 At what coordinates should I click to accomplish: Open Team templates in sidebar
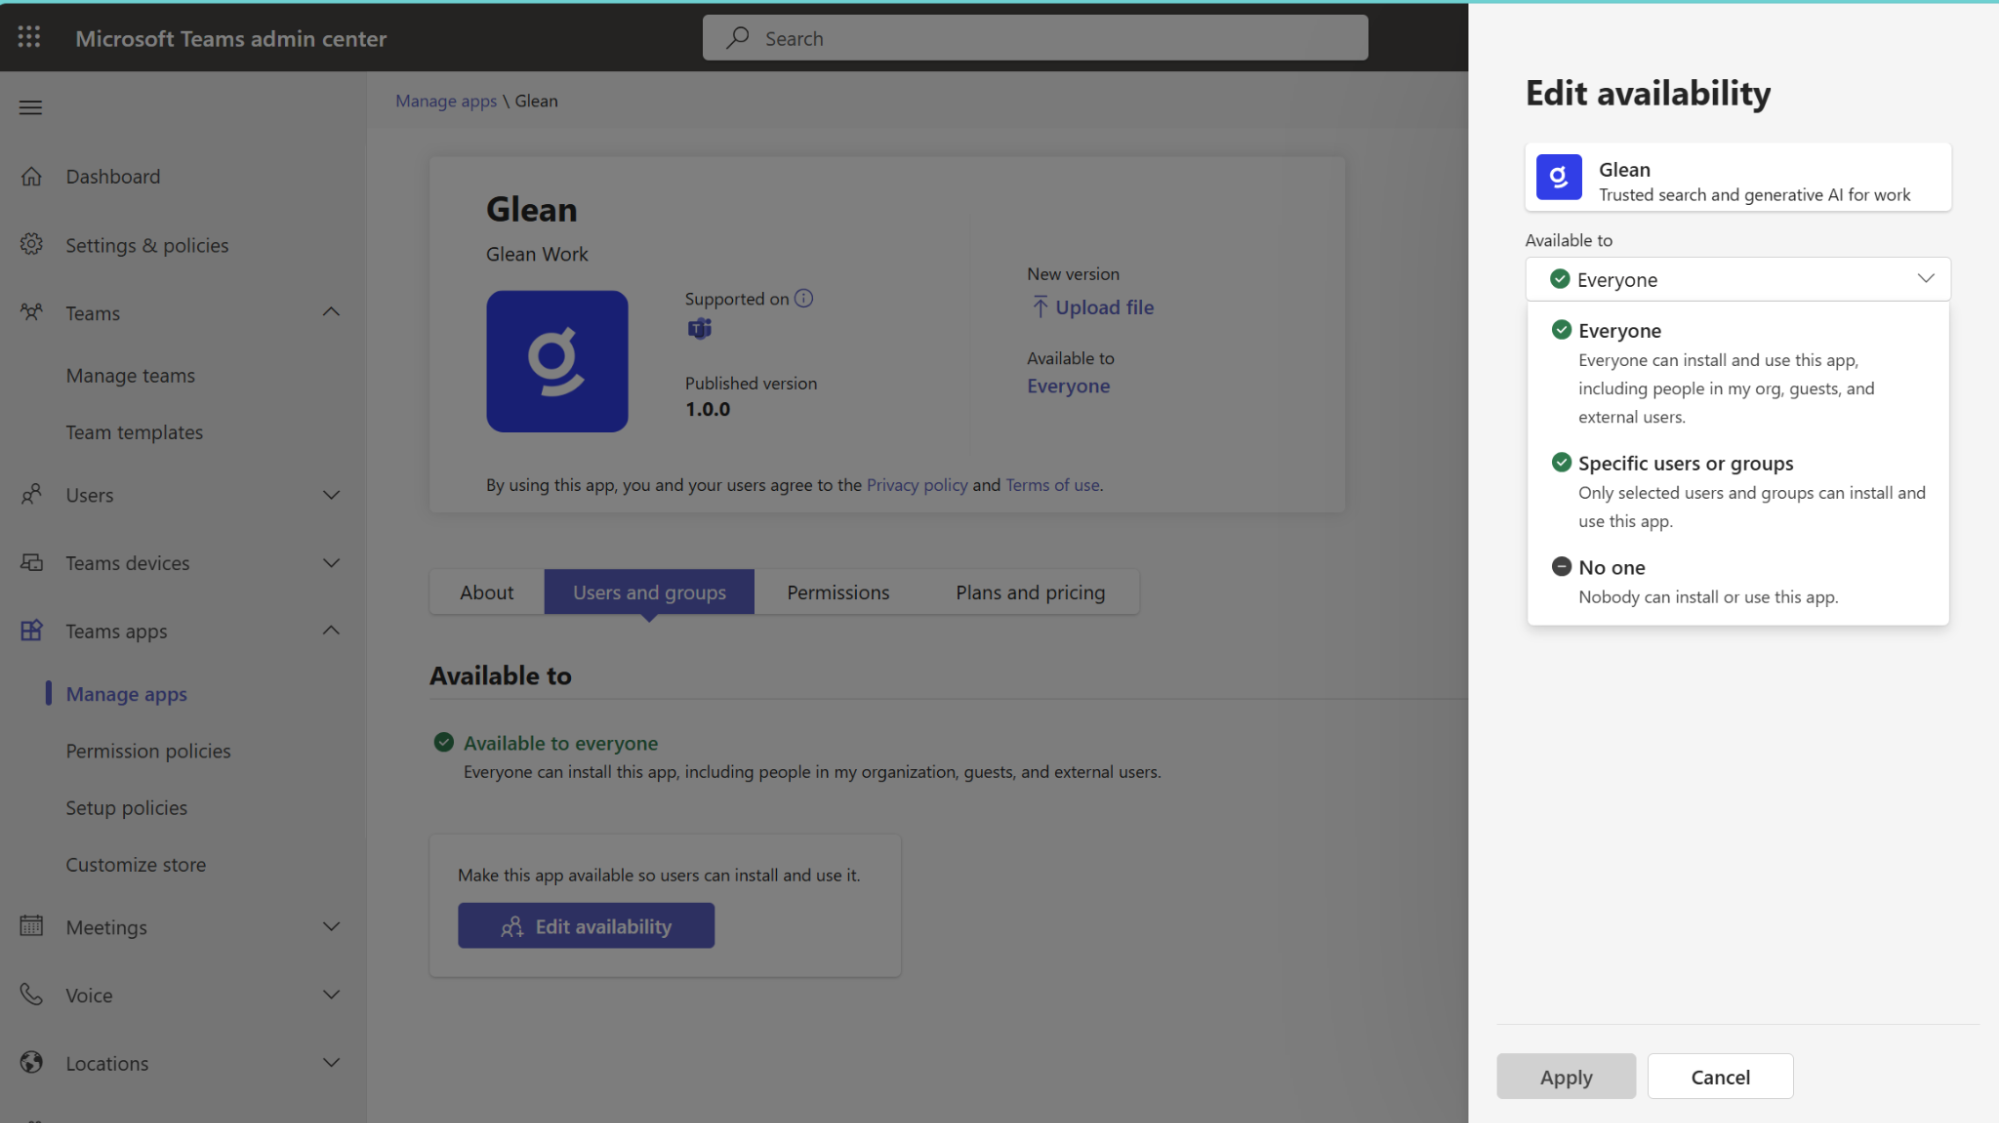point(134,432)
